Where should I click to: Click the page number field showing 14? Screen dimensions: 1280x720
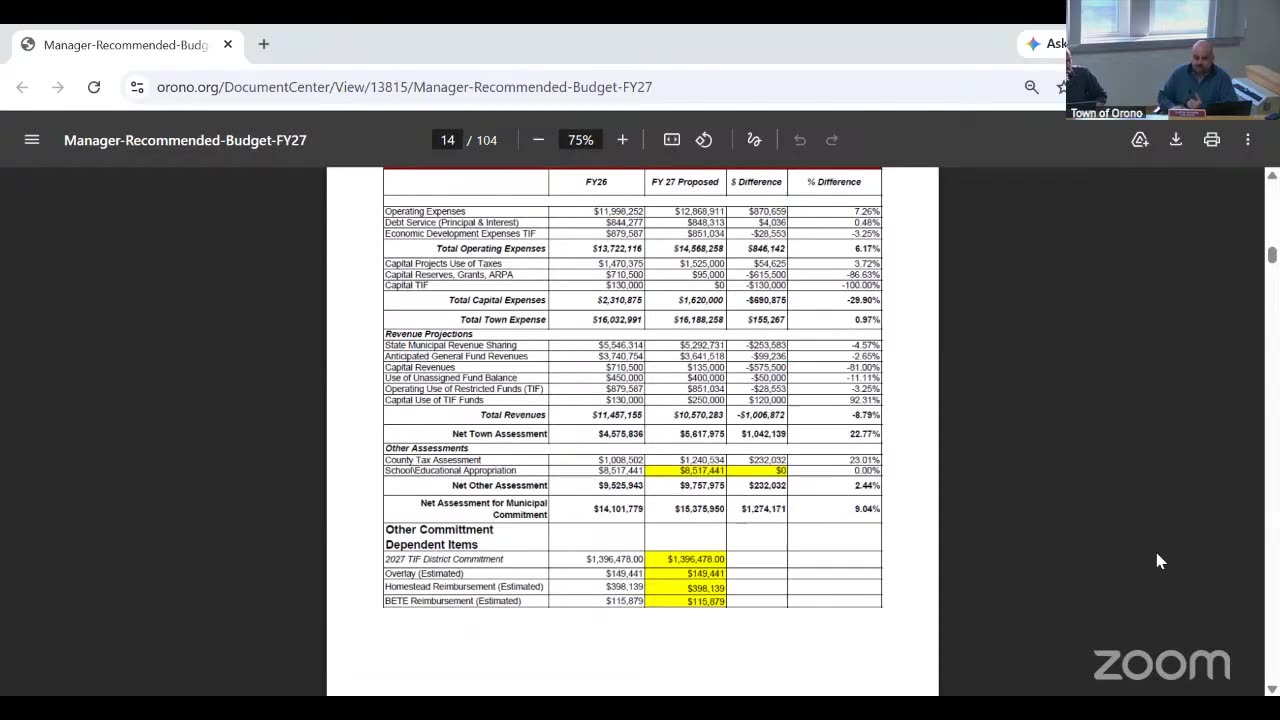[447, 140]
